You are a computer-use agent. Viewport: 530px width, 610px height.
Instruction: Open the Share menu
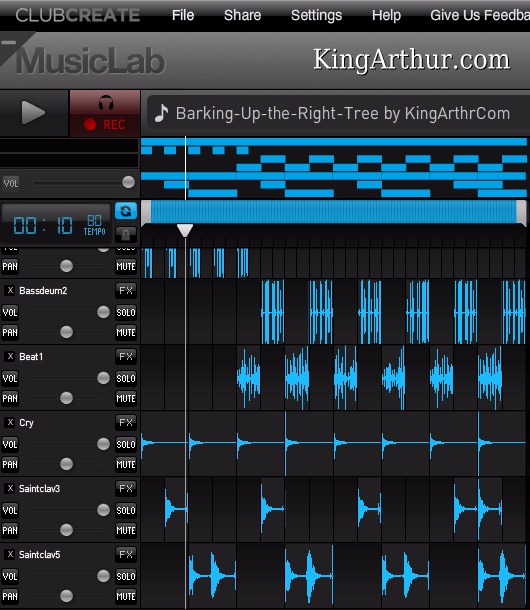(x=242, y=15)
